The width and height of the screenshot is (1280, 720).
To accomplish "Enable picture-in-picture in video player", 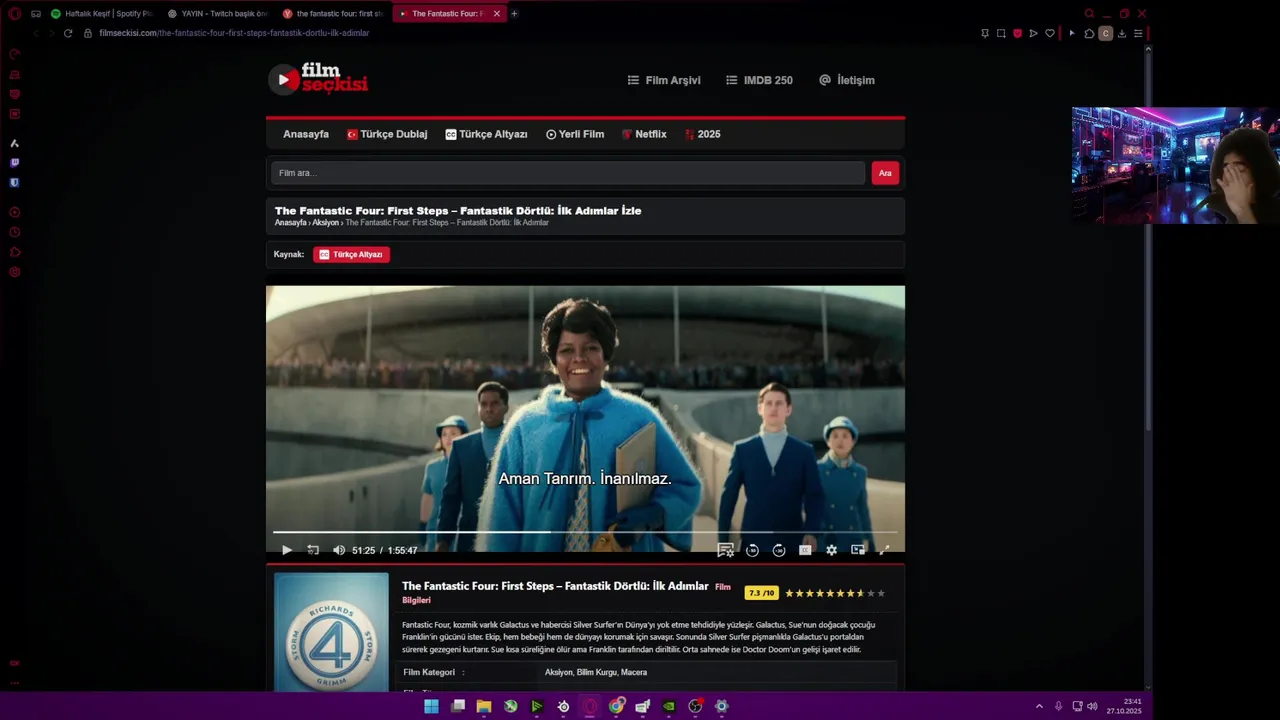I will click(858, 550).
